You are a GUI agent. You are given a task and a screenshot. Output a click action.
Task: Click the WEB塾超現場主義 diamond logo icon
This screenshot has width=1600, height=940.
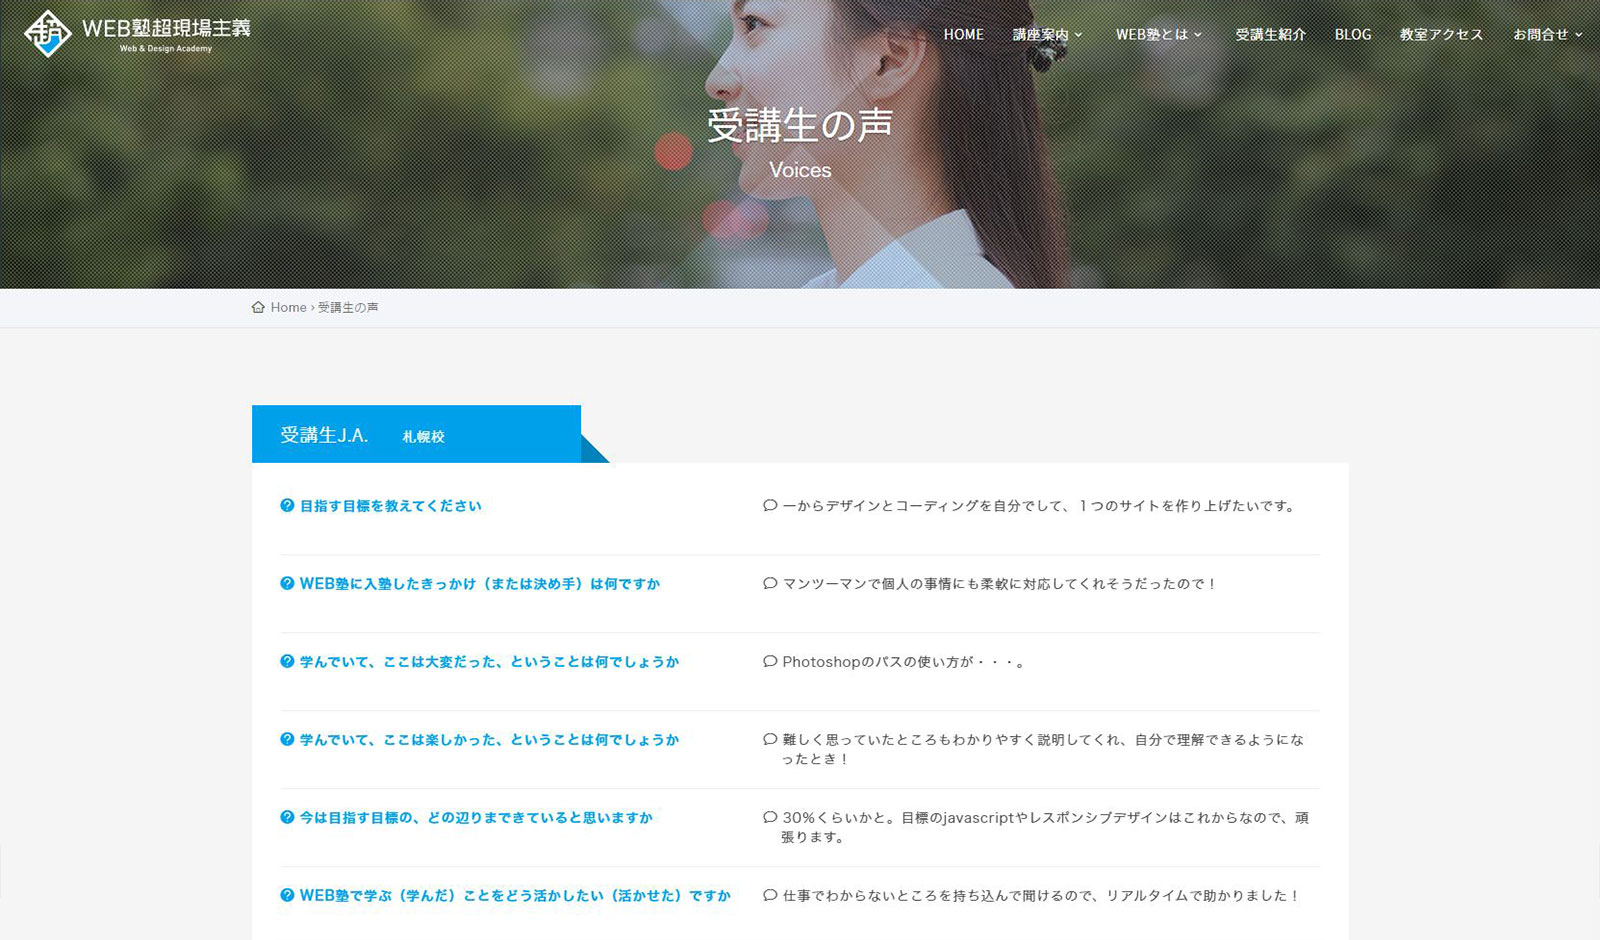coord(48,33)
